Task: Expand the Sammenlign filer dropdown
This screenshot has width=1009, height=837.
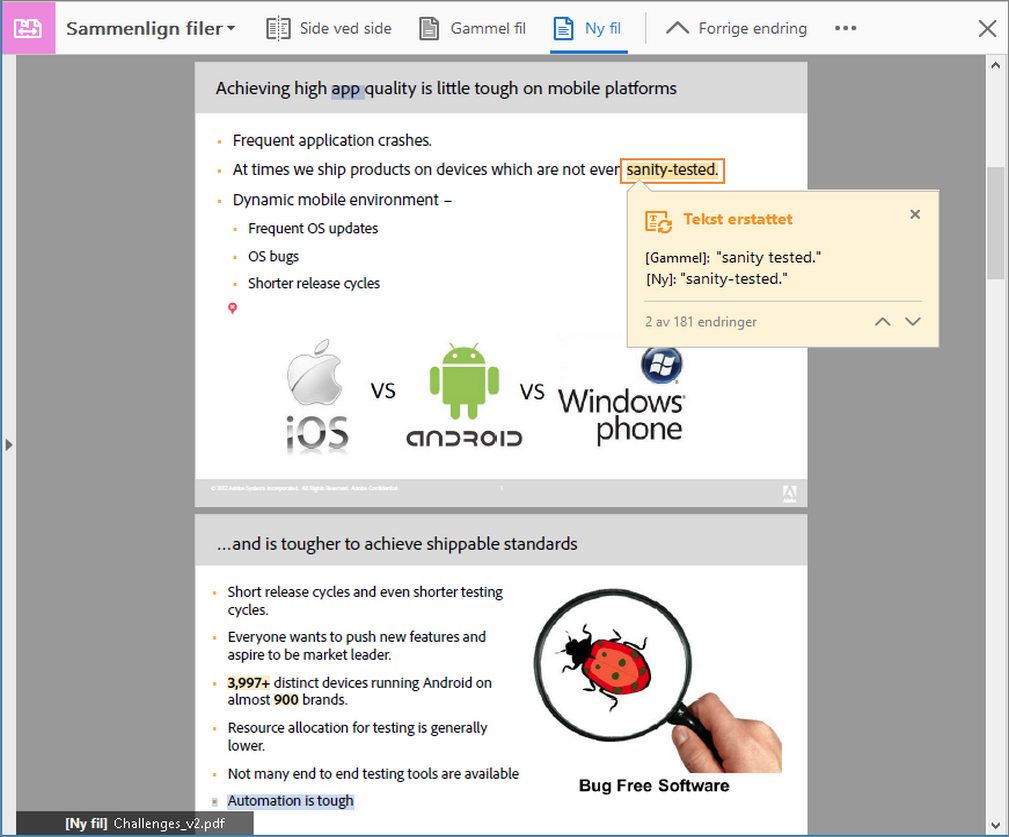Action: [x=230, y=28]
